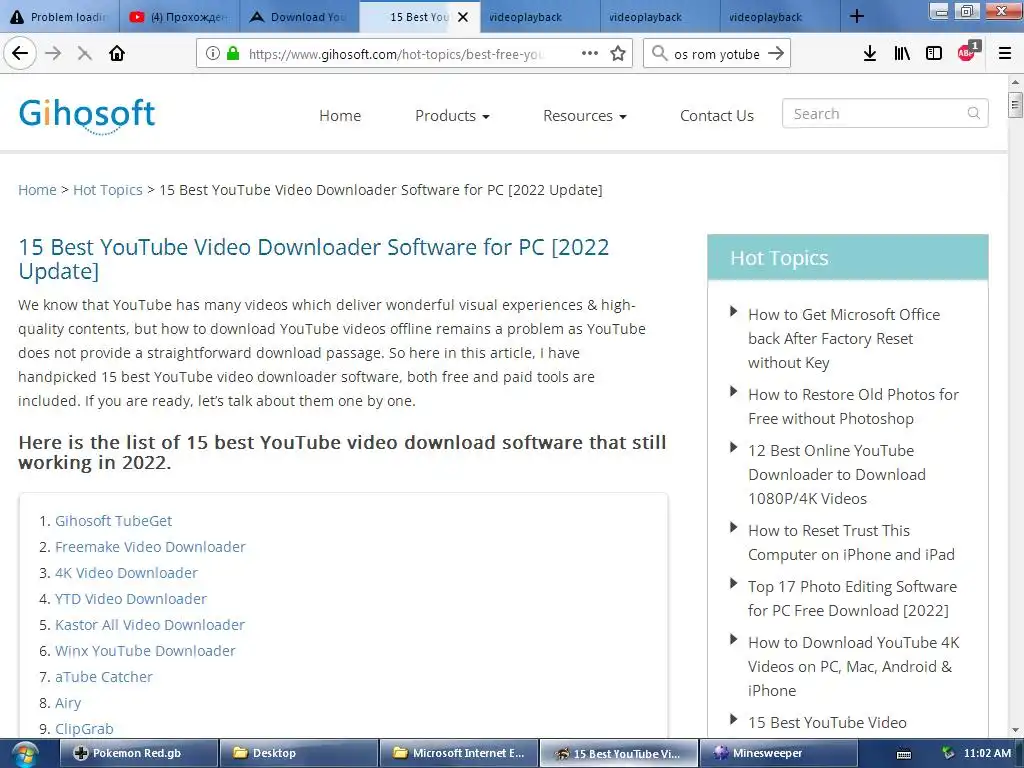Click the Gihosoft logo

point(87,115)
